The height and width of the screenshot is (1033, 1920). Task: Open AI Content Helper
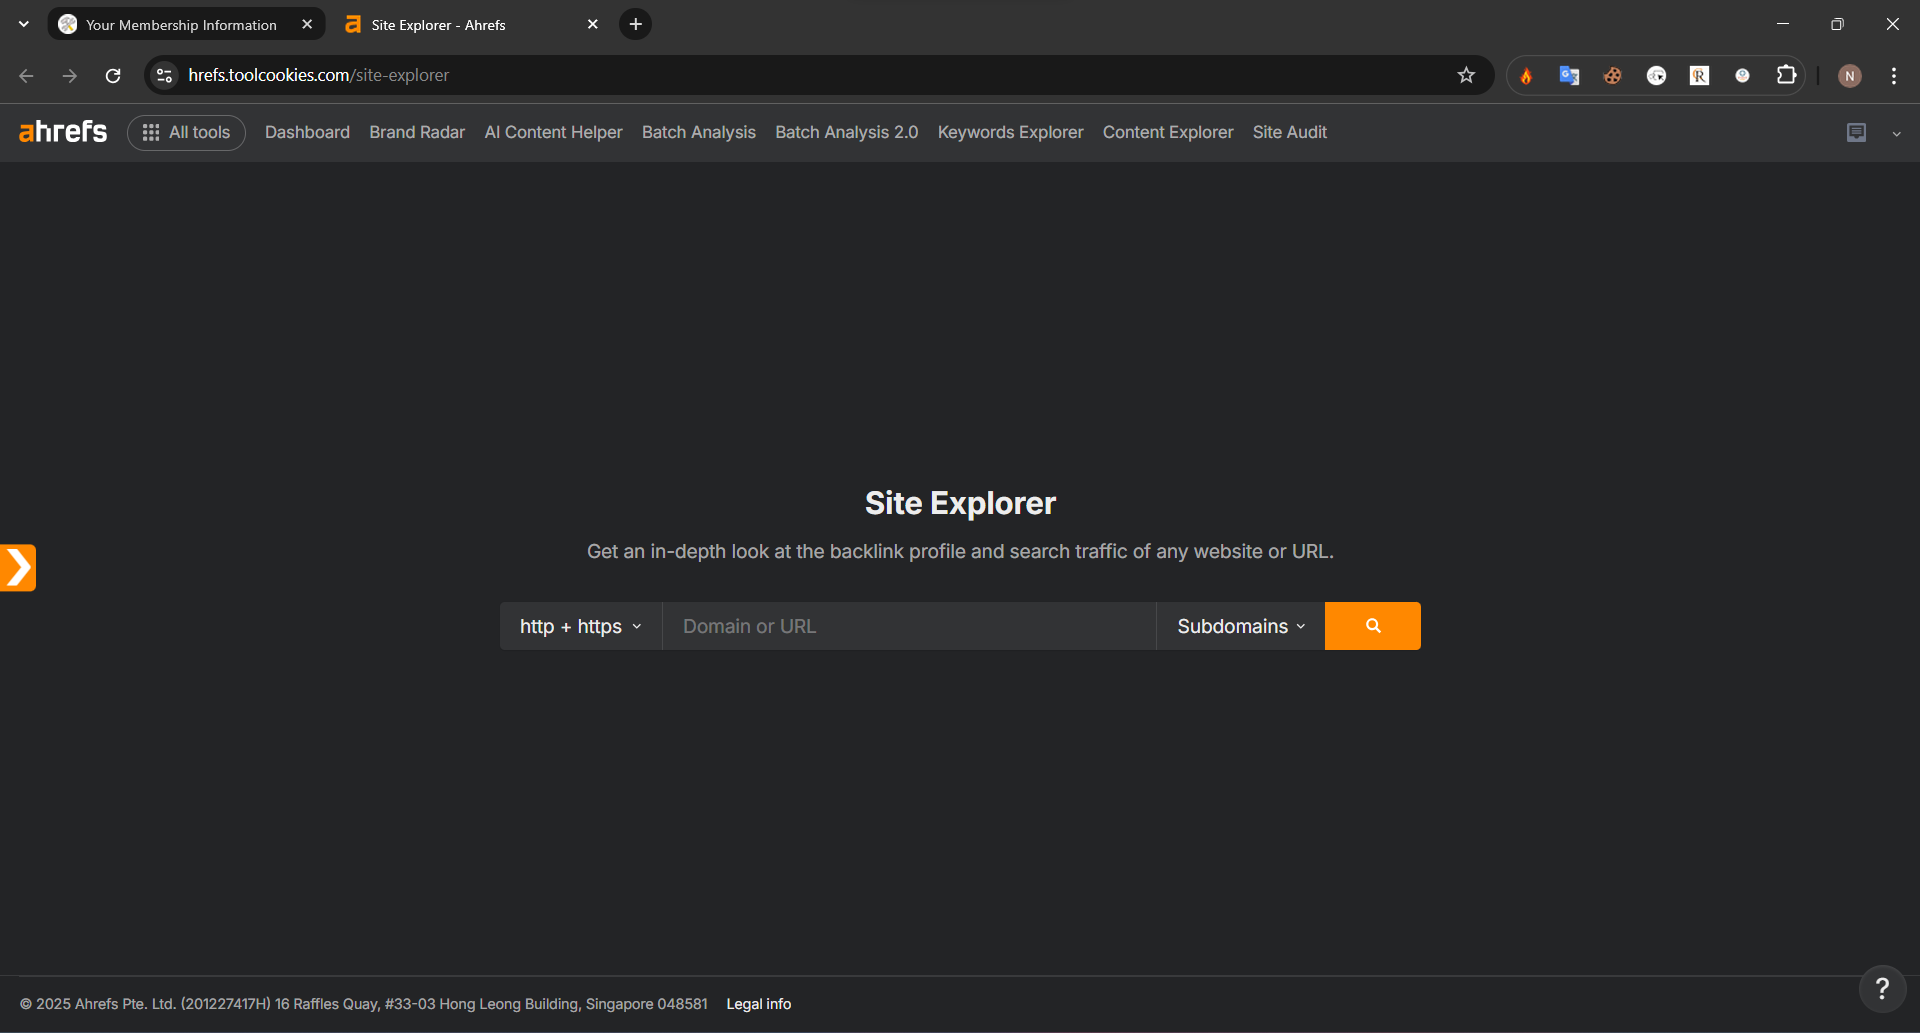pos(553,132)
